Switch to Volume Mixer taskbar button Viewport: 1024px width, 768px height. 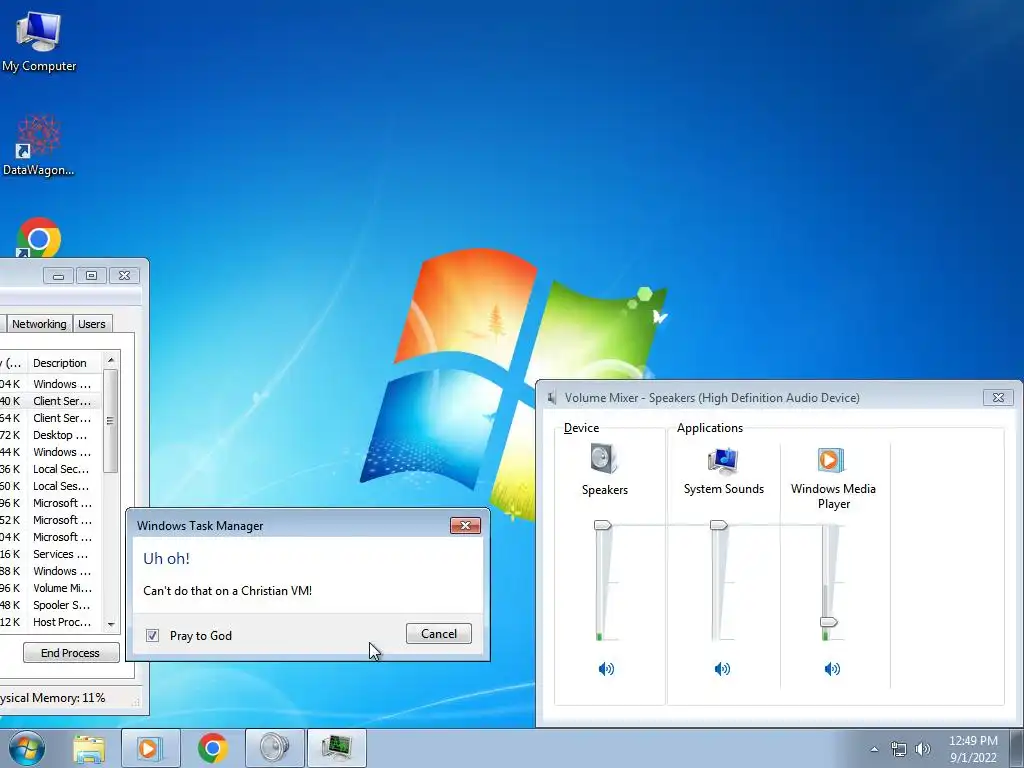275,748
